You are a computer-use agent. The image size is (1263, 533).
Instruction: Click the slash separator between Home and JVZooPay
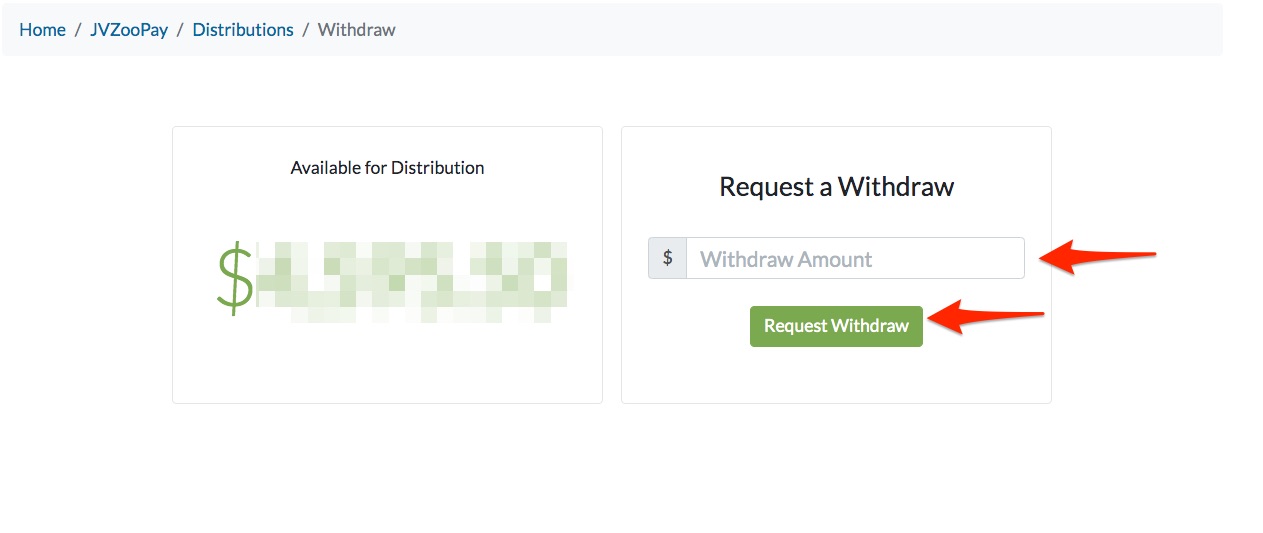(78, 30)
